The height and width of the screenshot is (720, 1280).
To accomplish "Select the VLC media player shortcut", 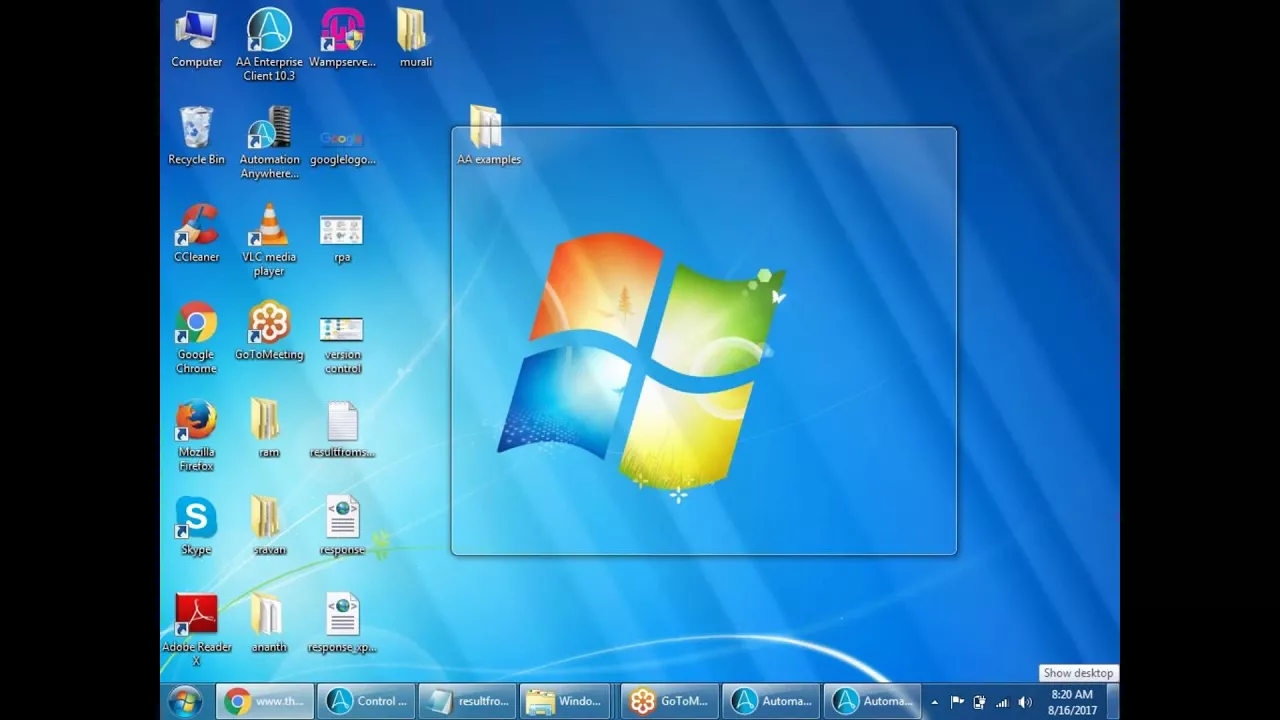I will [269, 240].
